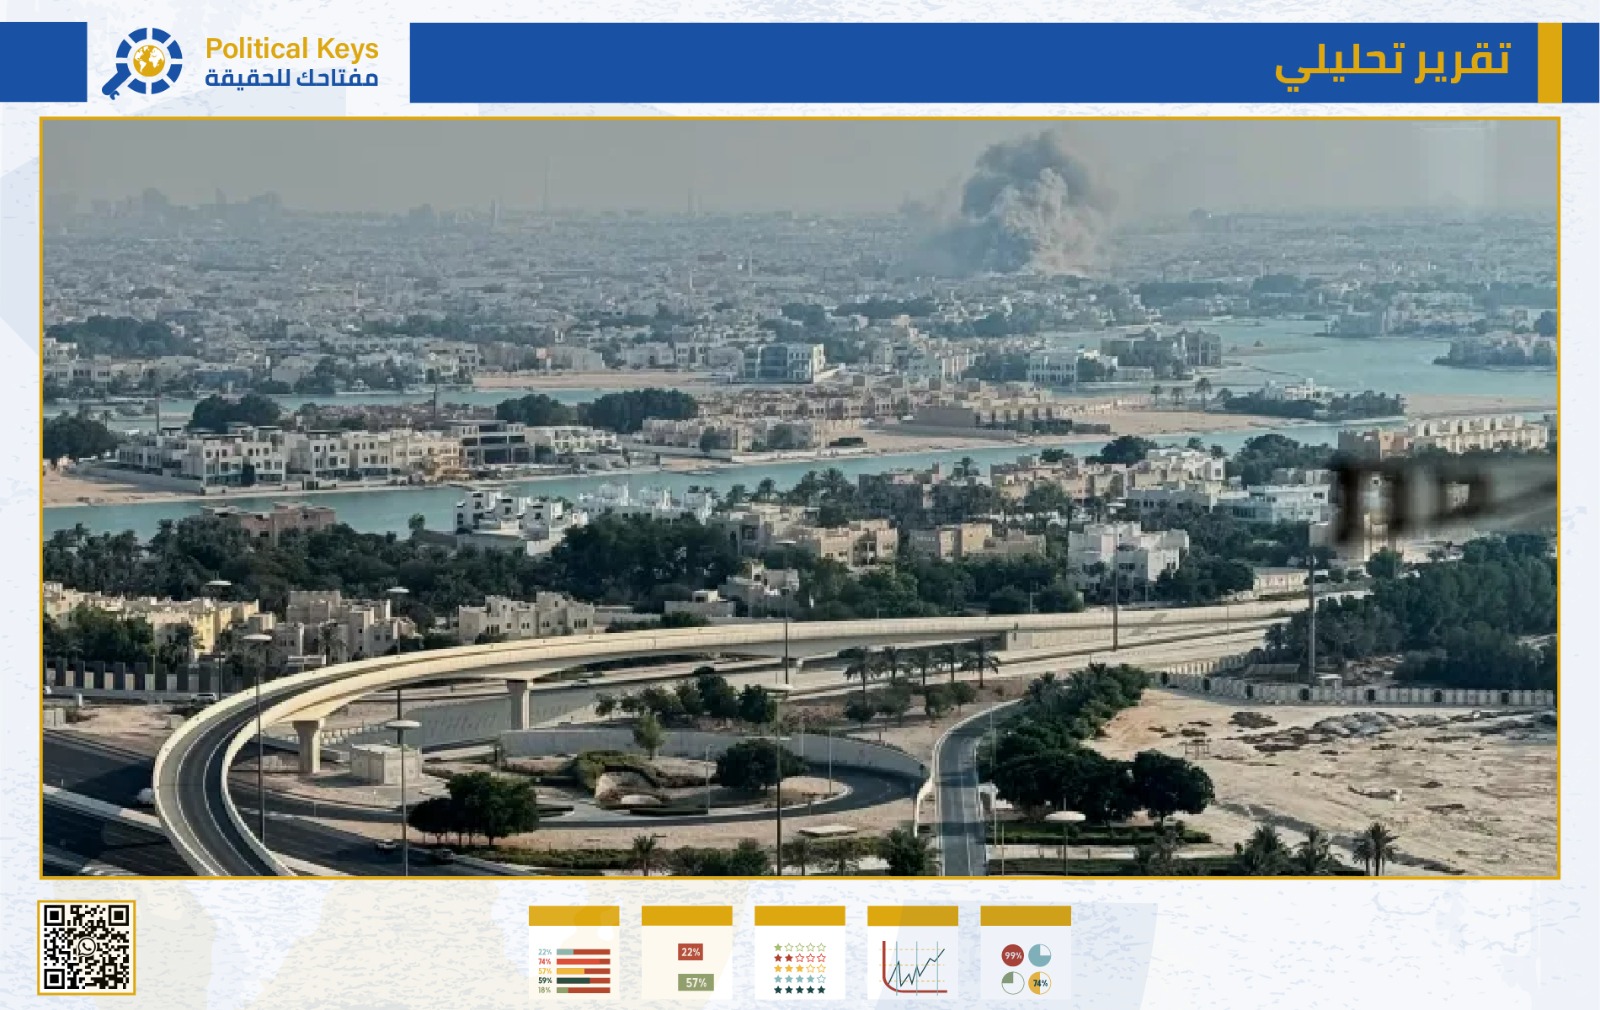The height and width of the screenshot is (1010, 1600).
Task: Click the red 22% label
Action: pos(690,952)
